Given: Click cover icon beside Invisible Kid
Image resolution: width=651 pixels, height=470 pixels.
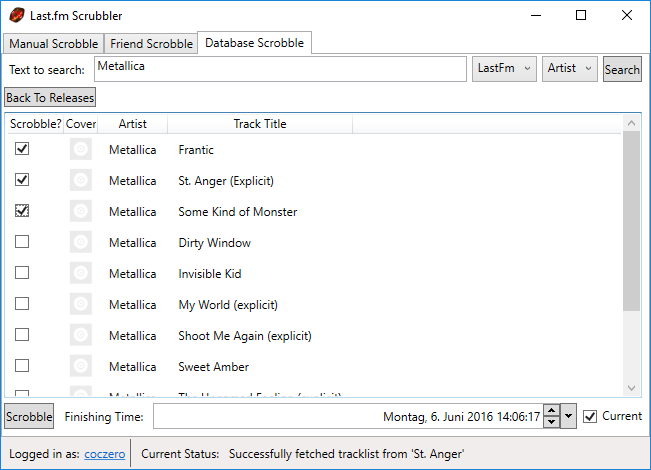Looking at the screenshot, I should coord(81,273).
